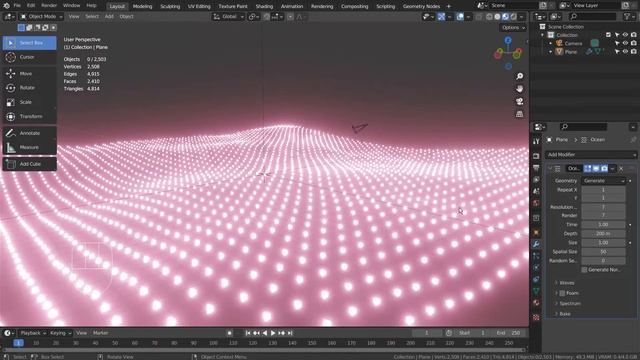Remove the Ocean modifier with X
Image resolution: width=640 pixels, height=360 pixels.
coord(621,169)
